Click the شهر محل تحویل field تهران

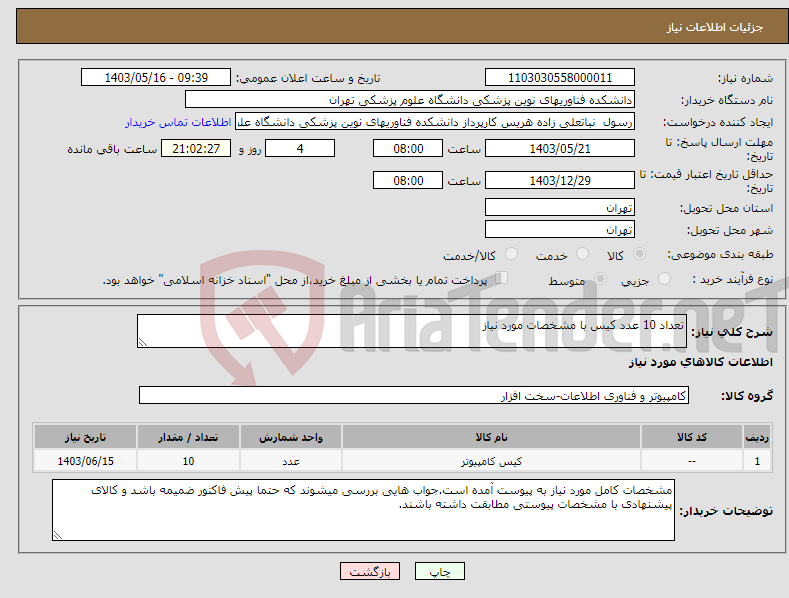click(560, 230)
